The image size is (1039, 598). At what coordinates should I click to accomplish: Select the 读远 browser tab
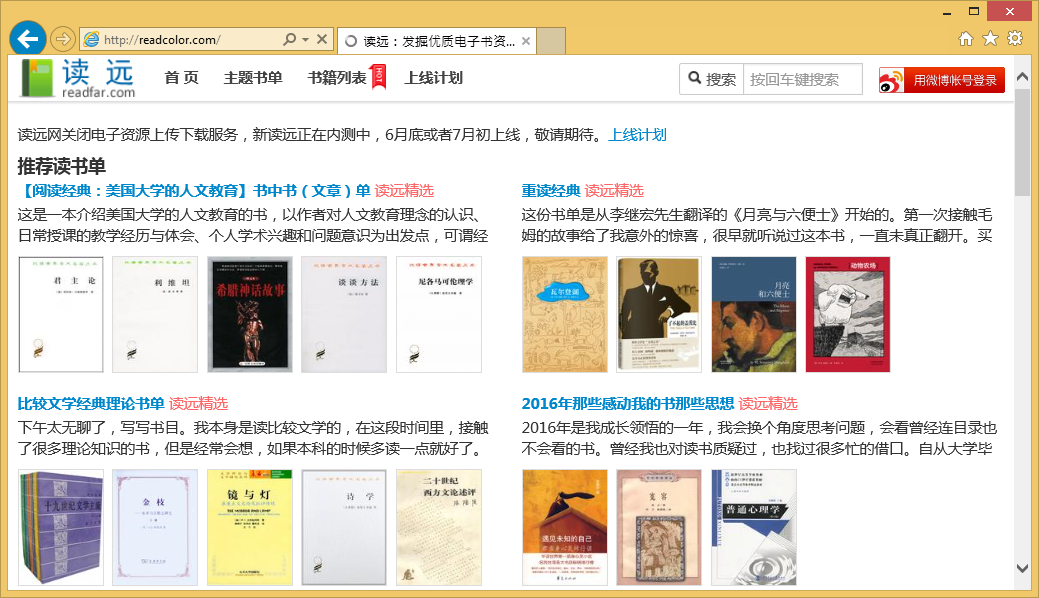coord(437,41)
